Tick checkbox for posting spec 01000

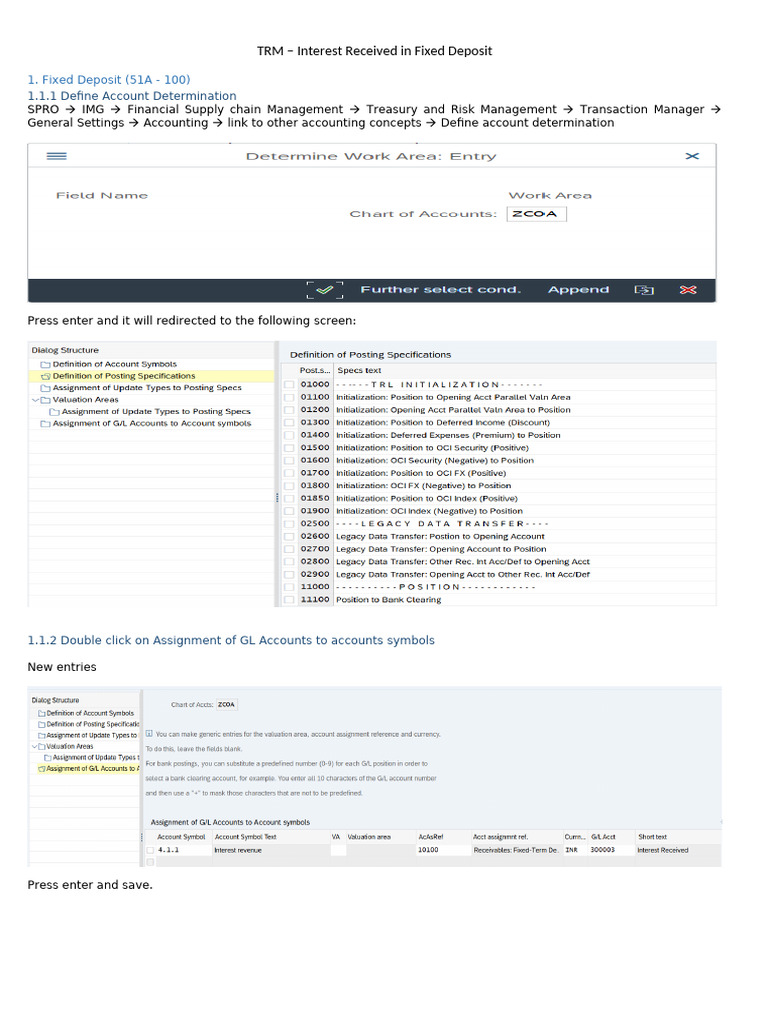pos(289,385)
